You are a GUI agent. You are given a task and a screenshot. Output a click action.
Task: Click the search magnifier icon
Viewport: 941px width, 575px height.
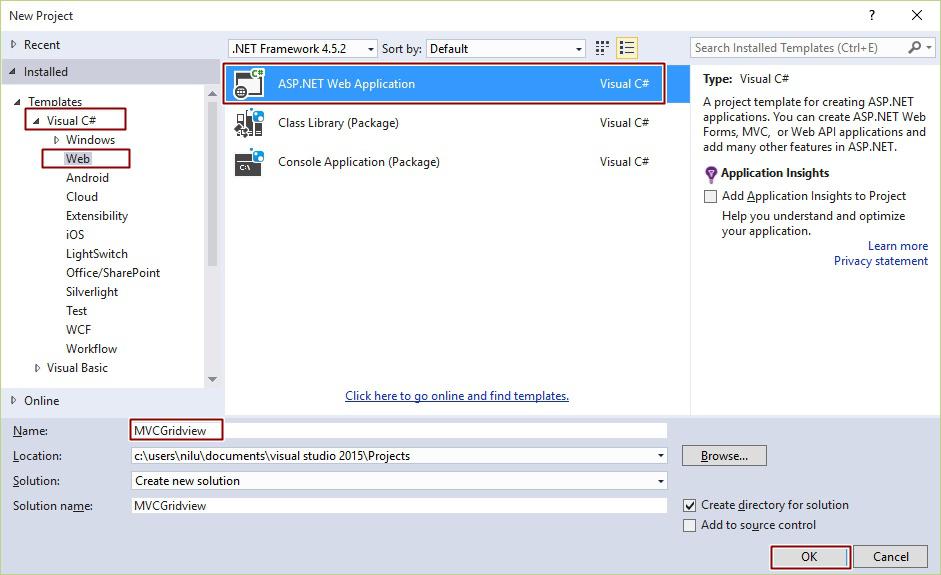[x=915, y=47]
